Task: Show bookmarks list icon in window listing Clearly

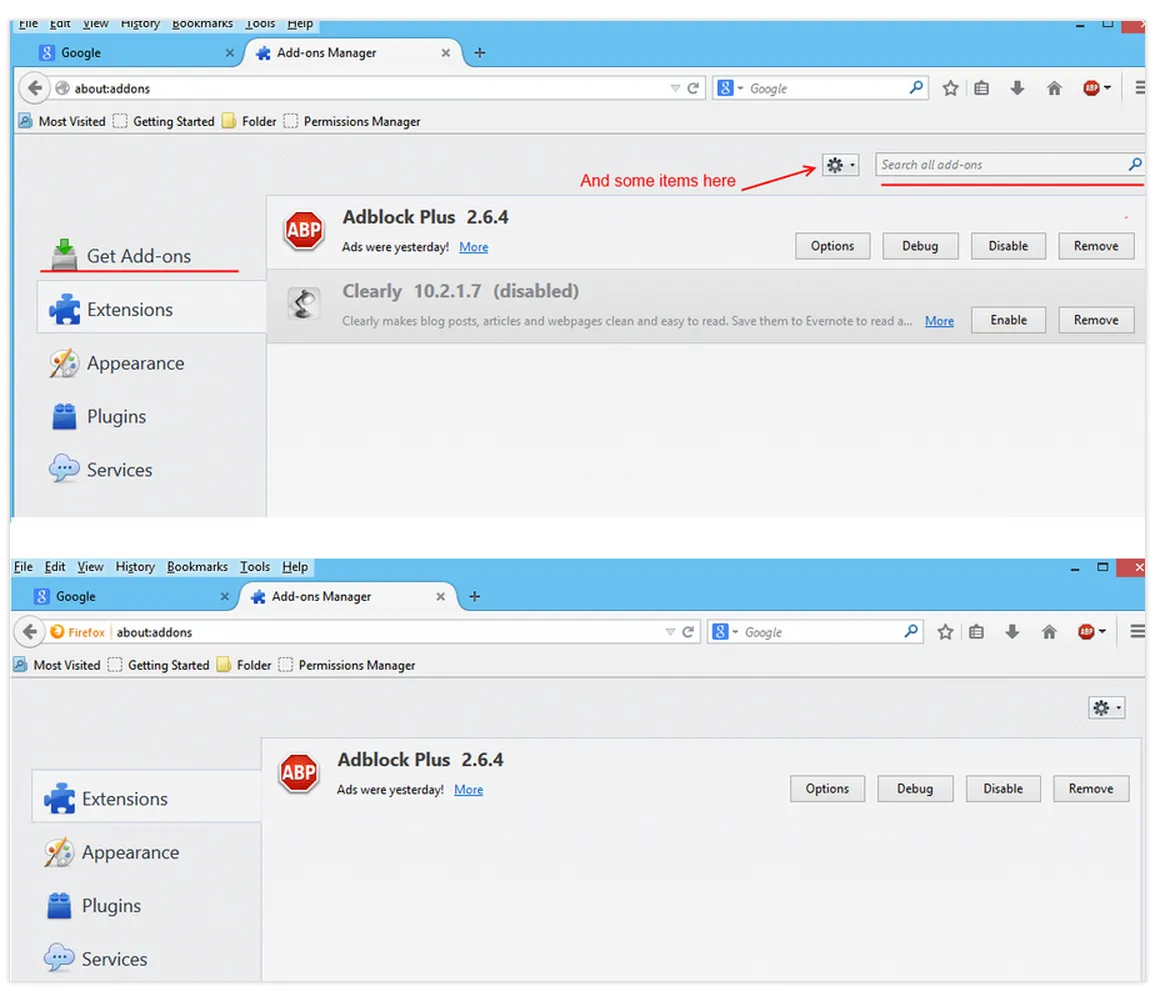Action: 981,88
